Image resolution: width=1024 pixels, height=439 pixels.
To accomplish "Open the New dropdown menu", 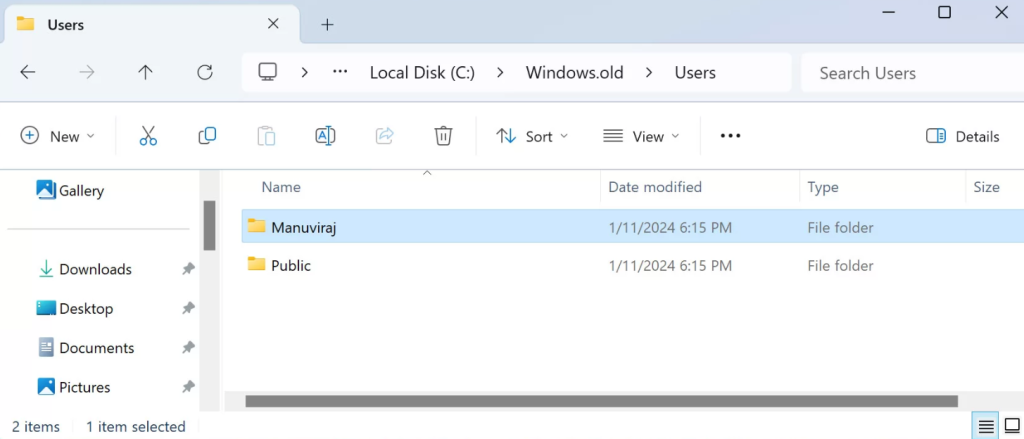I will [x=58, y=136].
